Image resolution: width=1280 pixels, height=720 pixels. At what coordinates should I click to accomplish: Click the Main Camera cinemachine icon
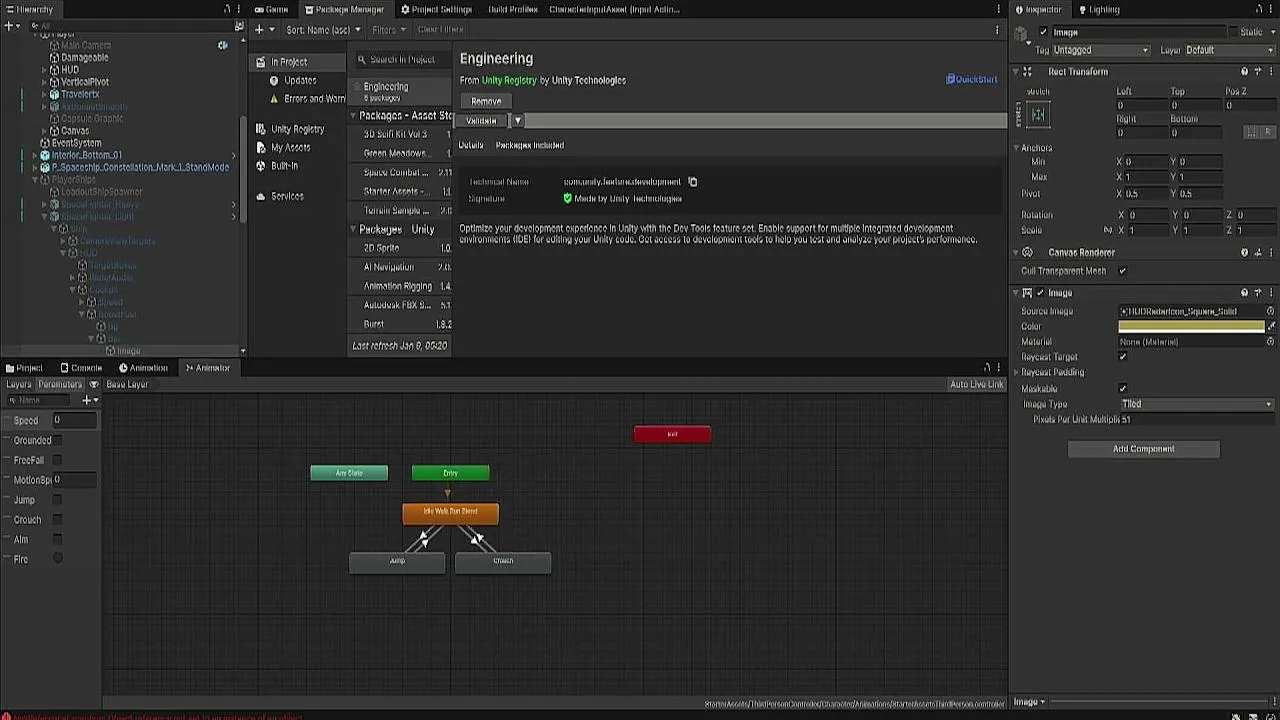[x=222, y=45]
